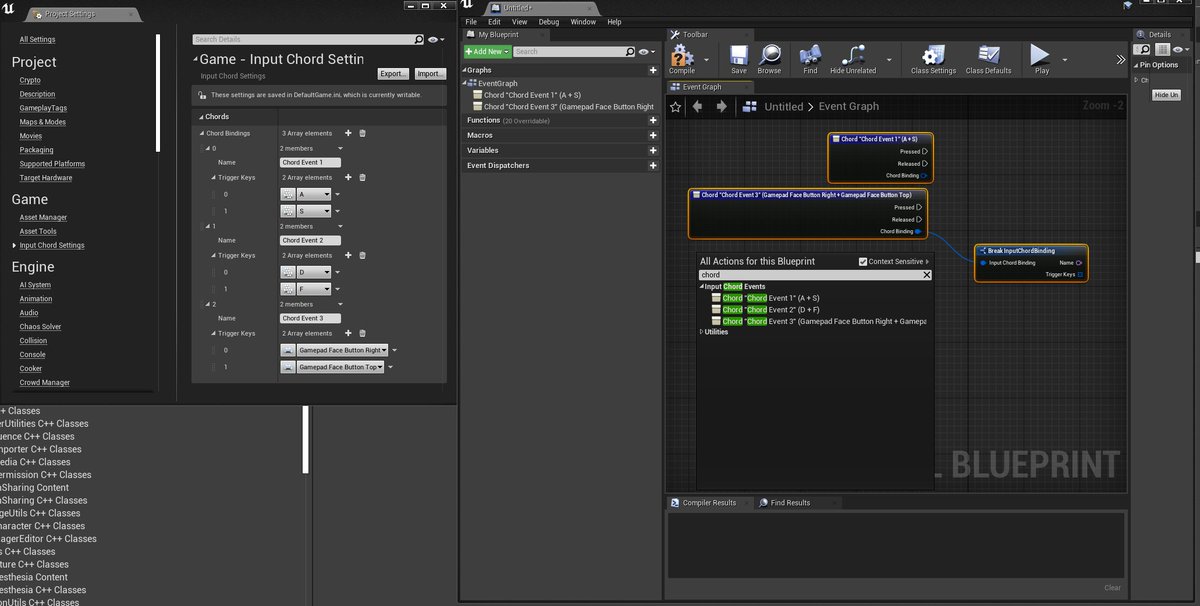
Task: Toggle Hide Unrelated nodes
Action: click(x=853, y=58)
